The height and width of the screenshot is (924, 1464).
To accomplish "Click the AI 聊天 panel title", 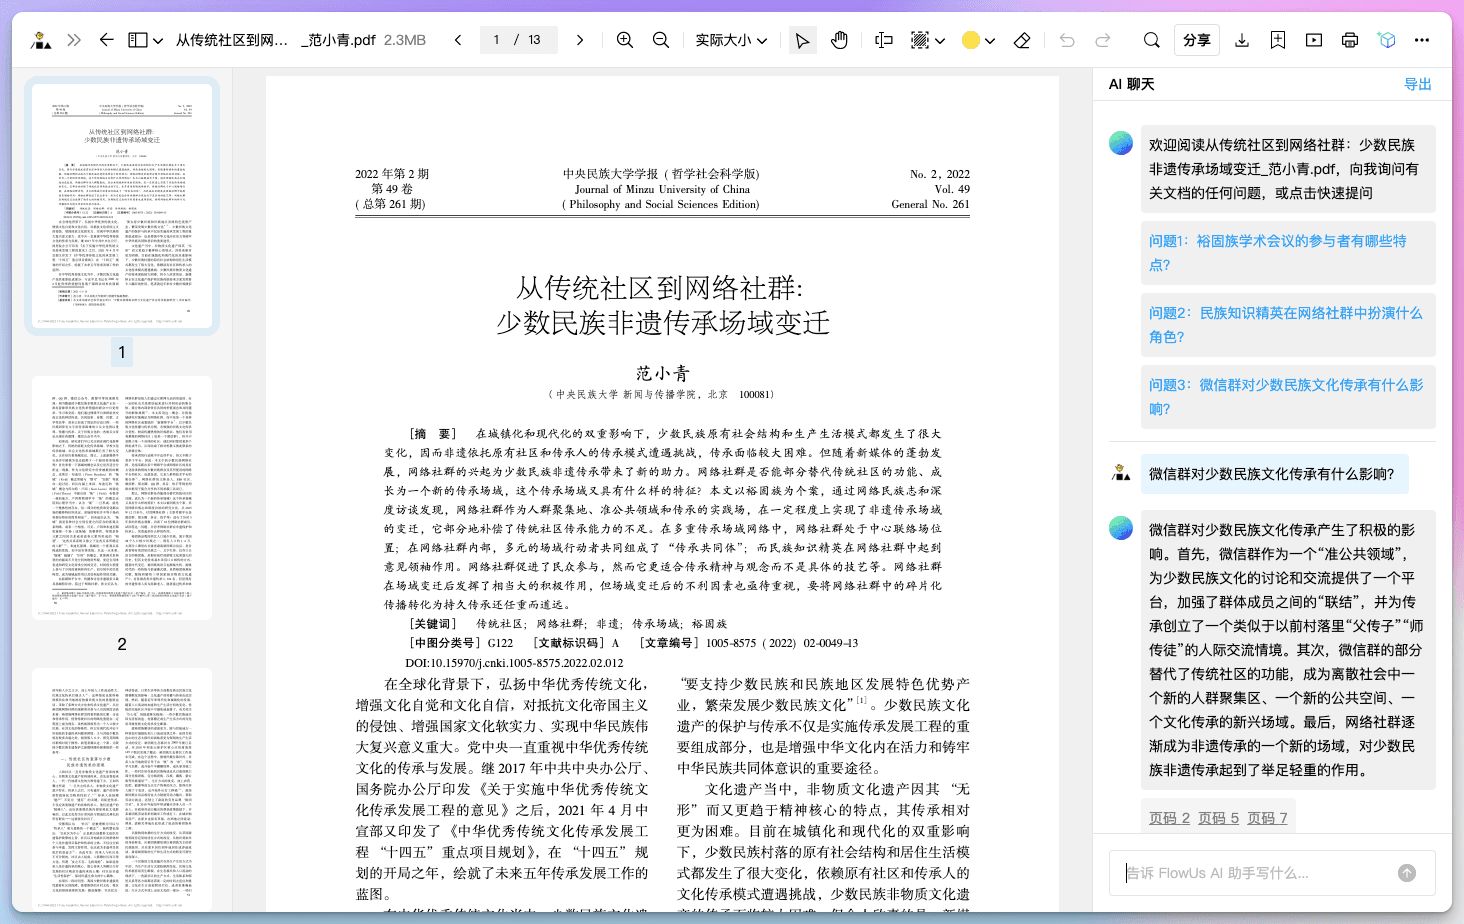I will (1132, 84).
